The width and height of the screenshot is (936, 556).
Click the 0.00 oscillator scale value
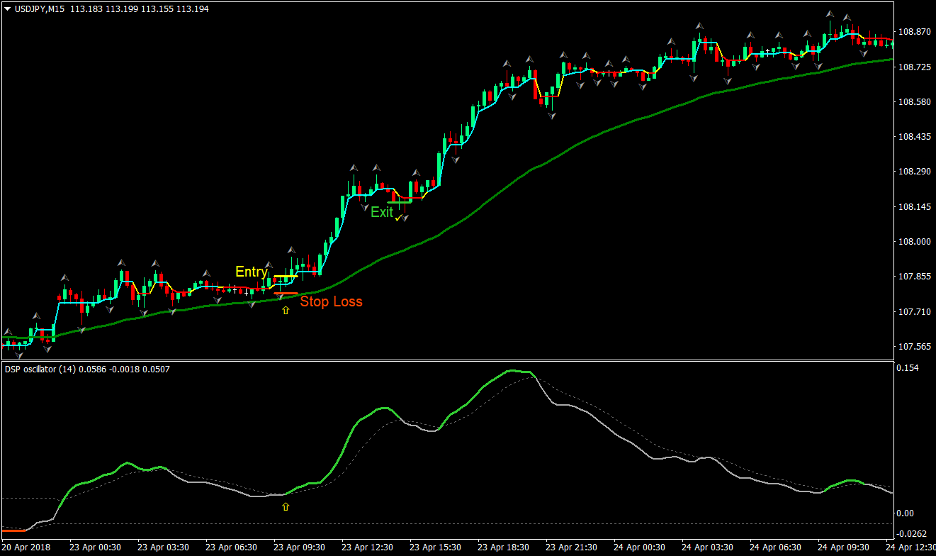coord(905,513)
